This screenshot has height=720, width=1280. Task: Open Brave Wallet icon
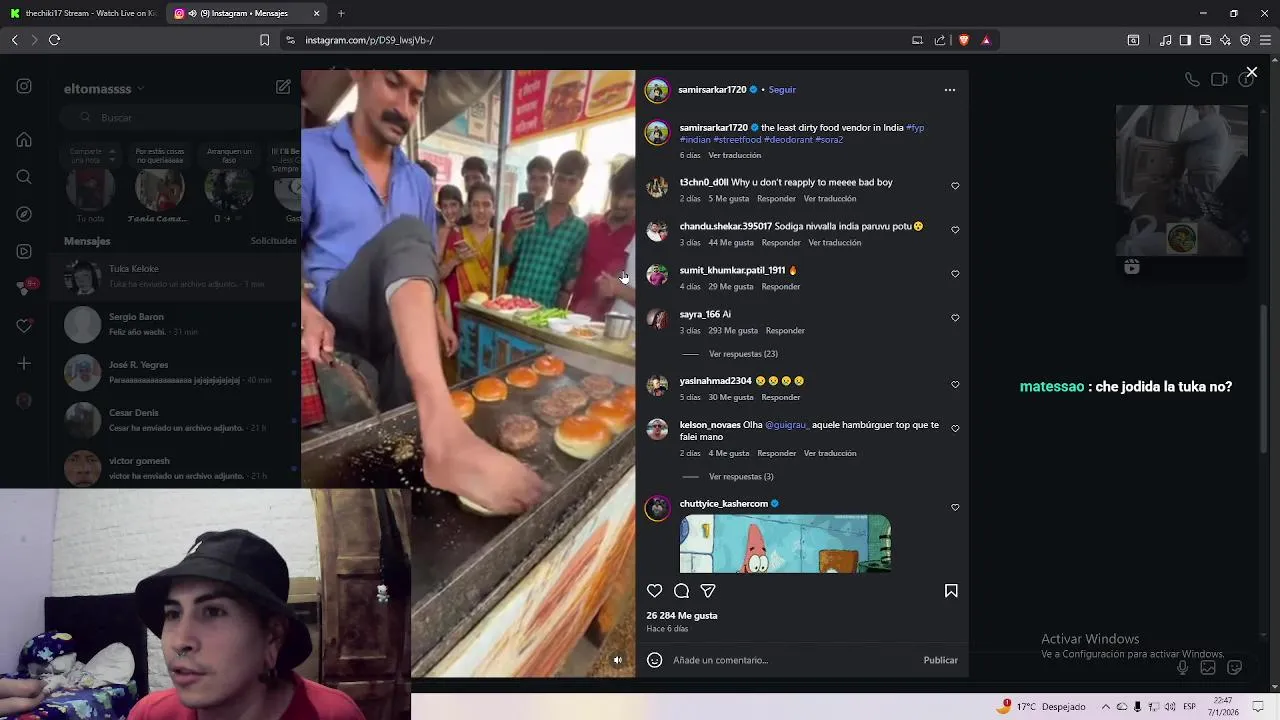tap(1205, 40)
